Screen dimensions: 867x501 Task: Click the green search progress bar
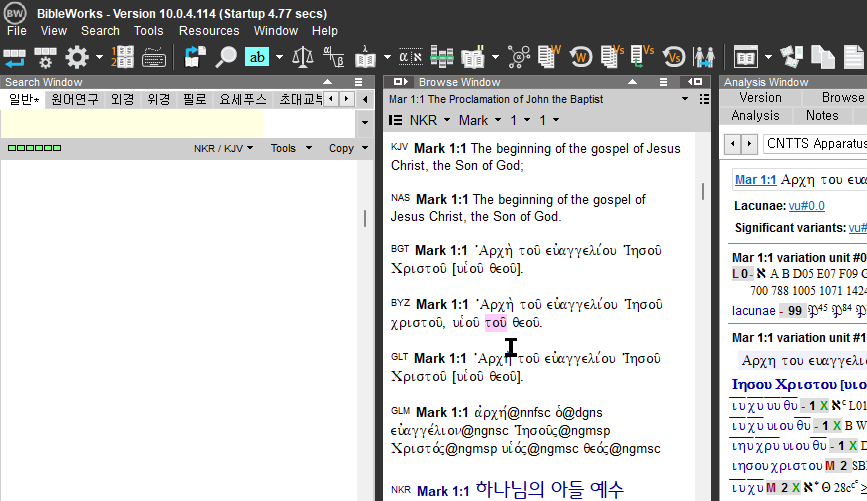click(x=34, y=148)
